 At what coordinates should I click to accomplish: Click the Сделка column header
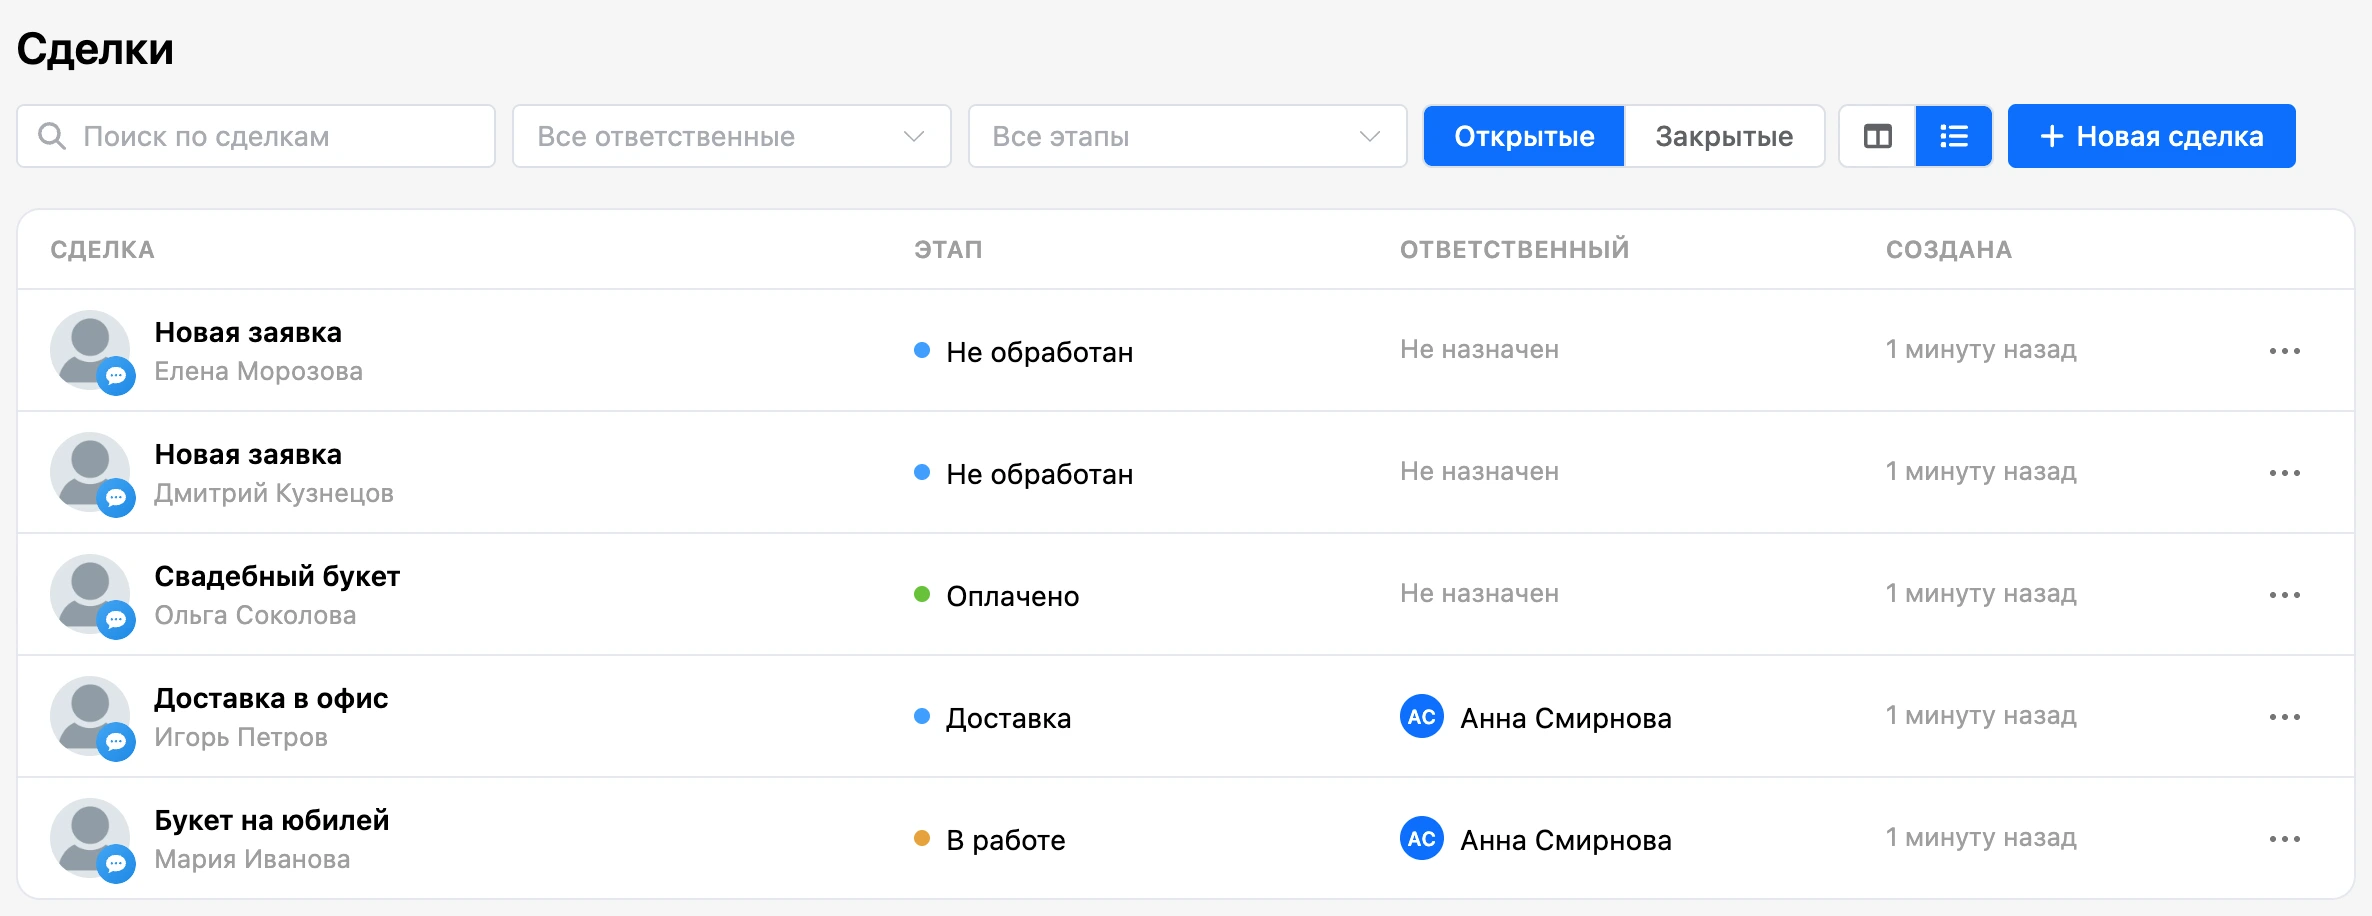pyautogui.click(x=103, y=250)
